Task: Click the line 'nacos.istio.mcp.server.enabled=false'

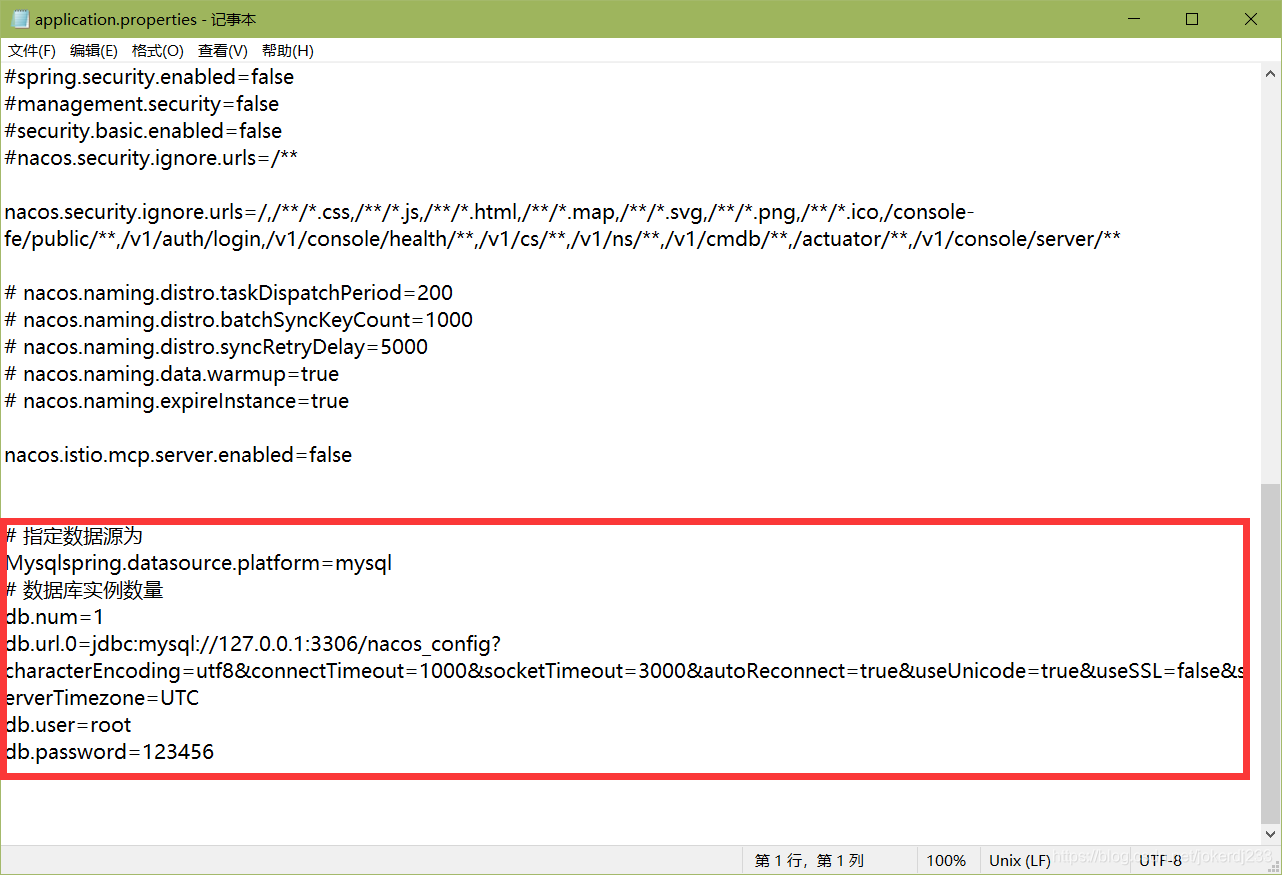Action: (178, 455)
